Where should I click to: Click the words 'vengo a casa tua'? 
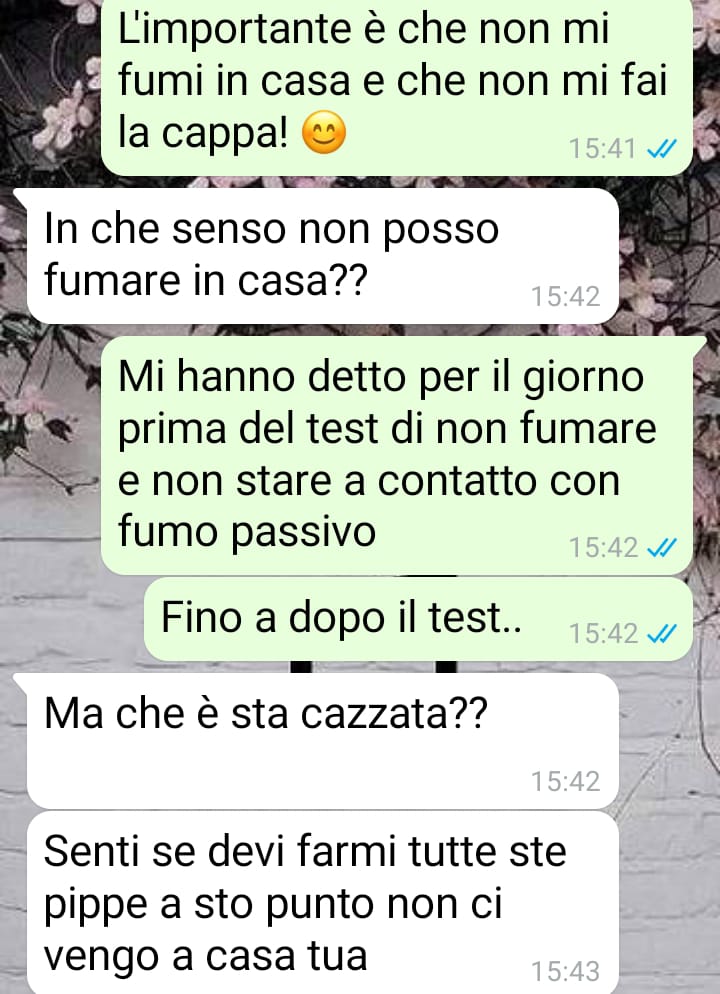coord(205,956)
